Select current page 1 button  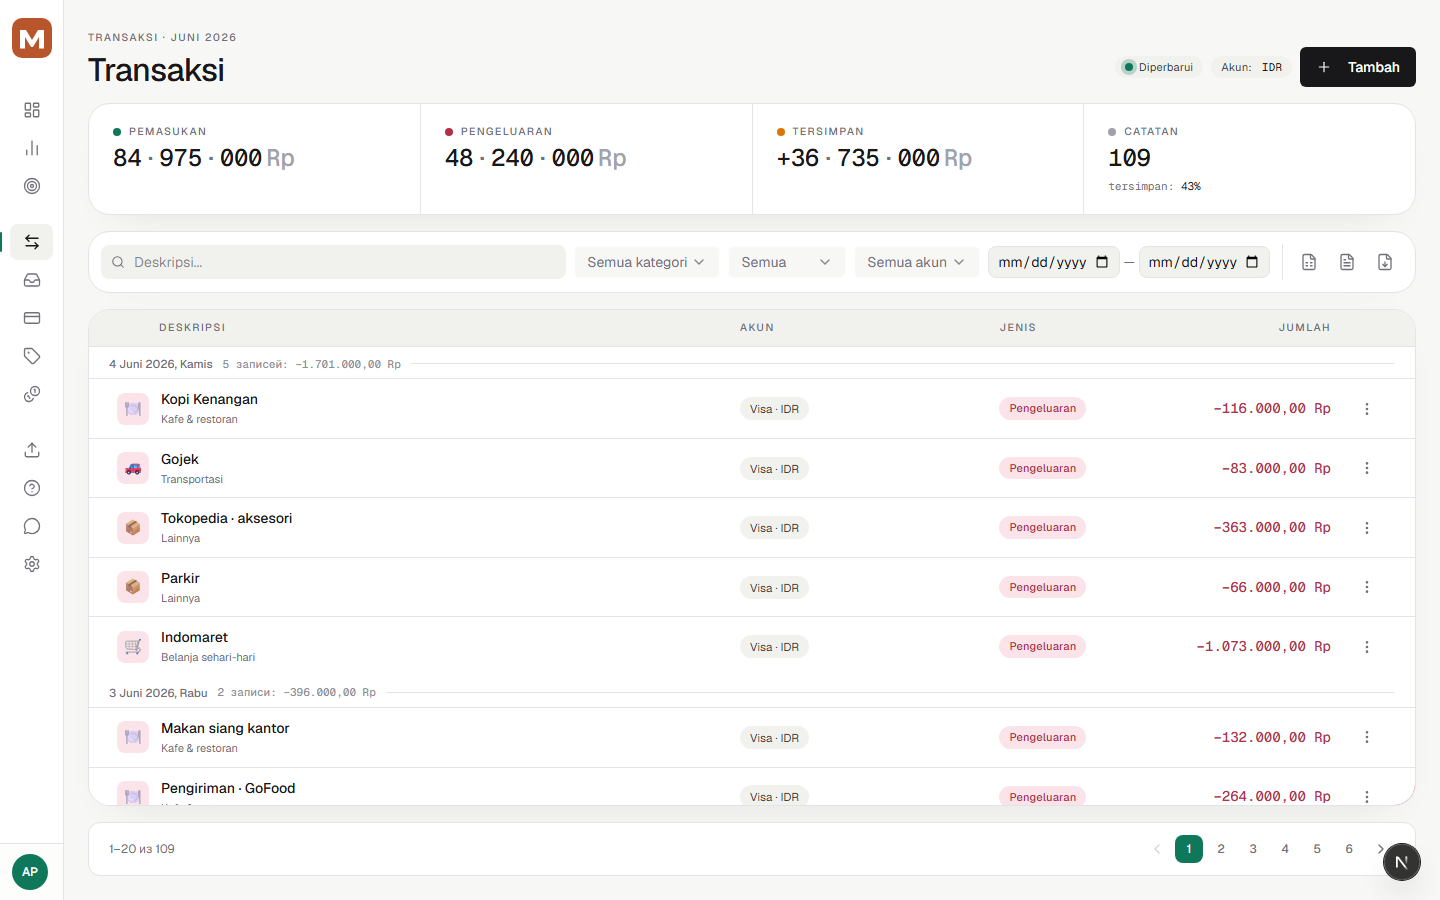click(x=1189, y=849)
